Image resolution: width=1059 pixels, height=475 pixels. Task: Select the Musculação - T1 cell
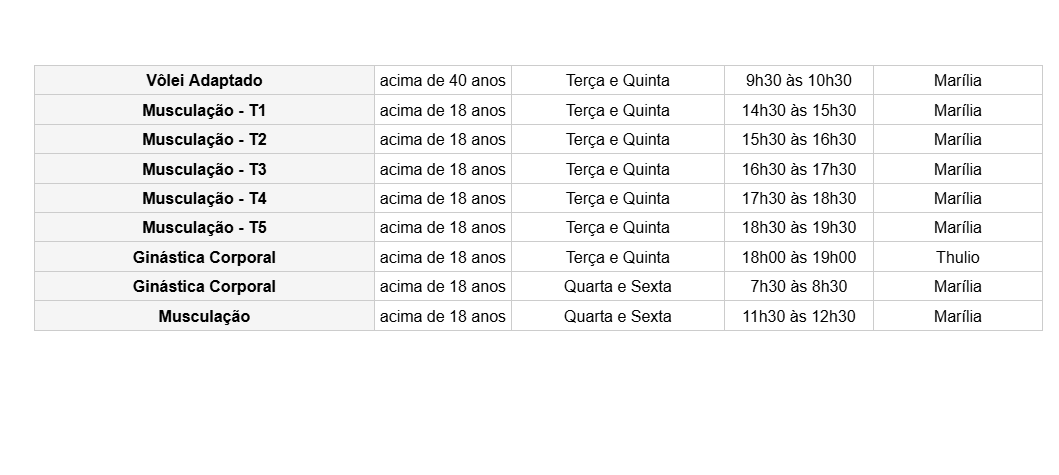204,110
